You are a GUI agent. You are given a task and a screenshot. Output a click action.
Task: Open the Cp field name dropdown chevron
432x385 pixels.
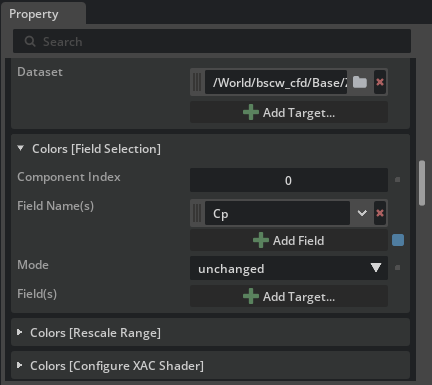(362, 213)
